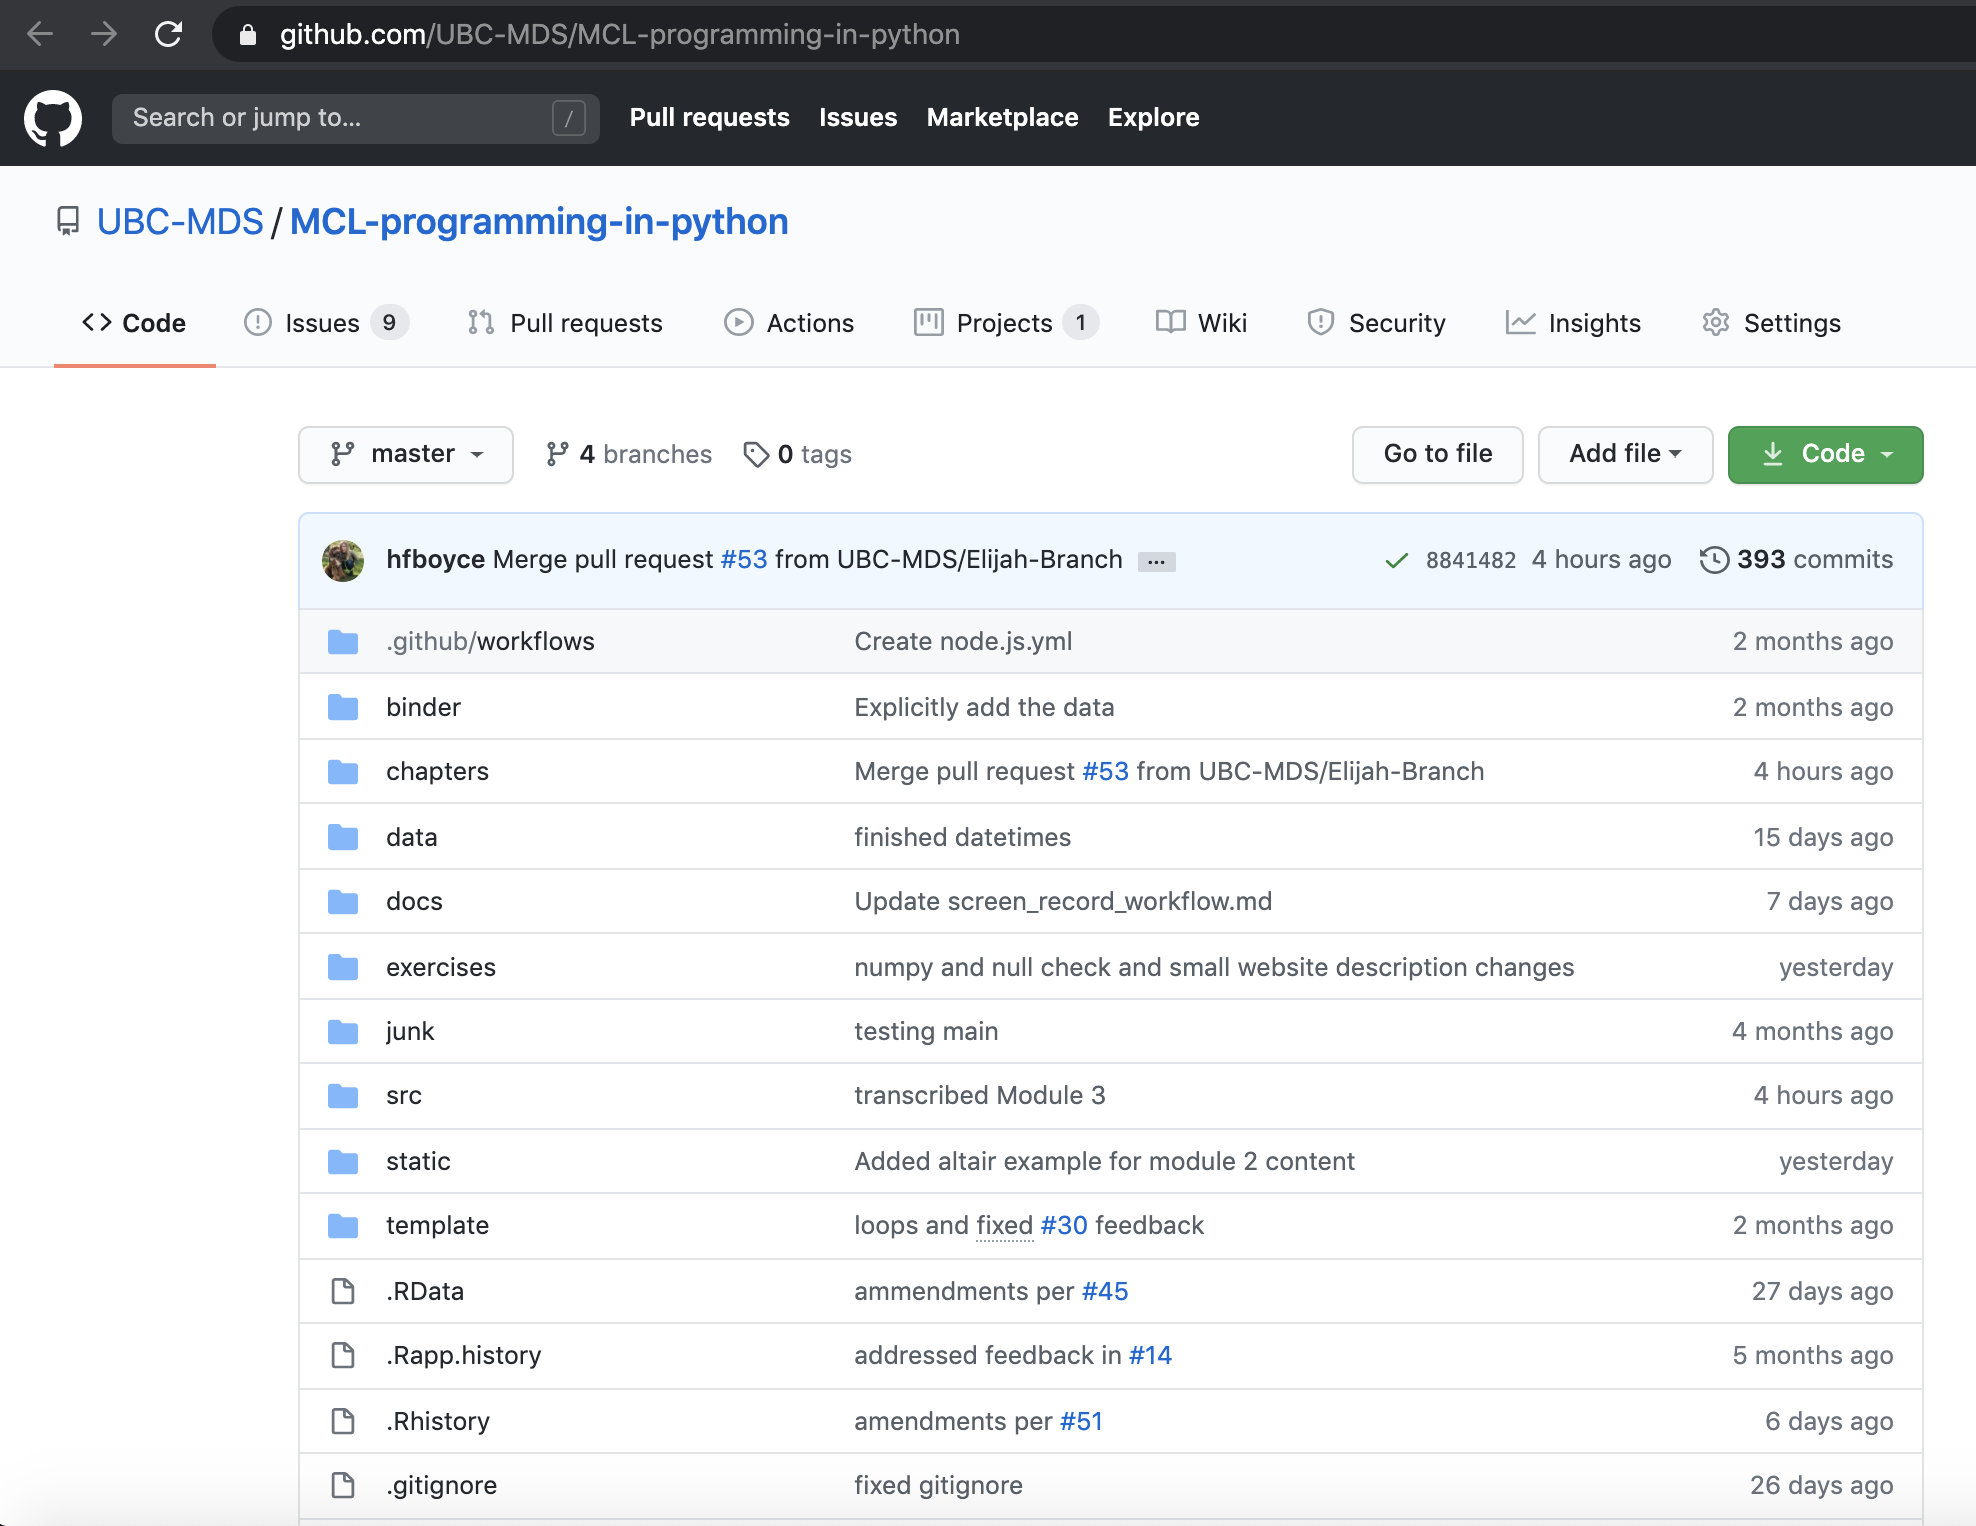This screenshot has height=1526, width=1976.
Task: Open commit history via clock icon
Action: coord(1713,560)
